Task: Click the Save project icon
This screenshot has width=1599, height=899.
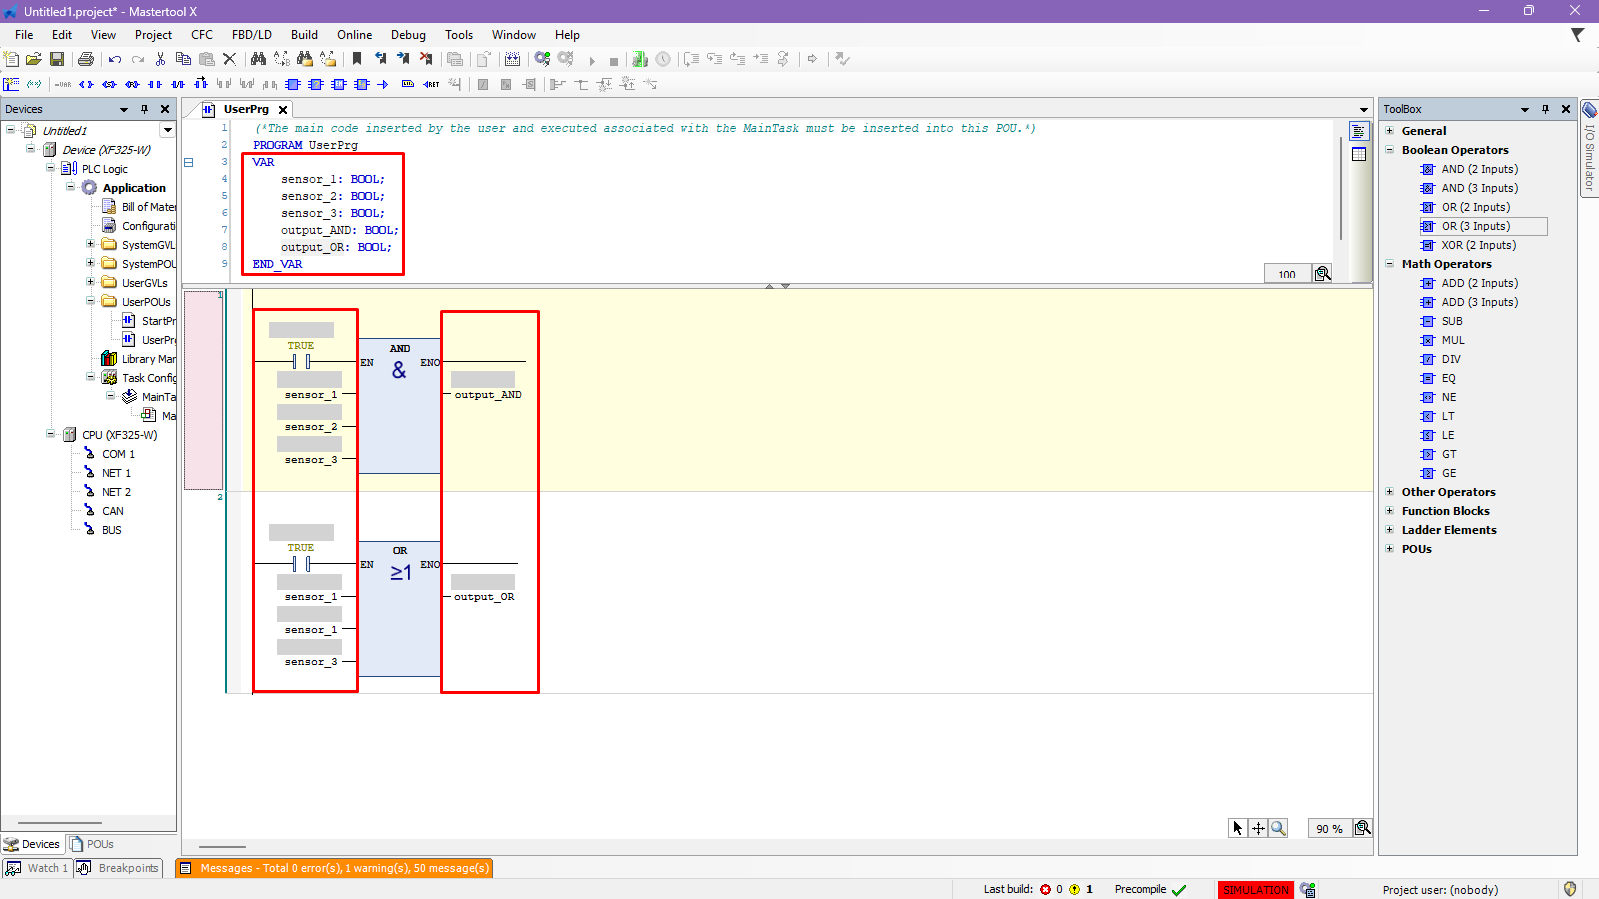Action: 57,59
